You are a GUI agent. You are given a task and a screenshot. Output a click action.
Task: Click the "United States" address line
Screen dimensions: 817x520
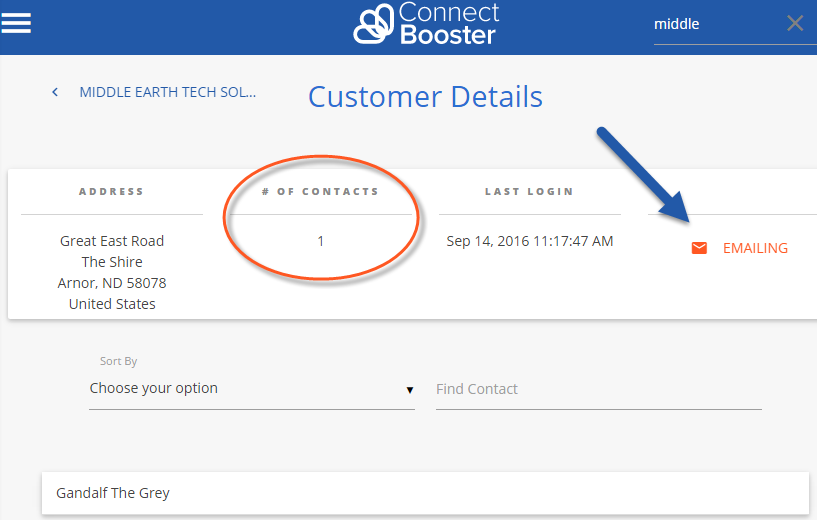point(112,304)
